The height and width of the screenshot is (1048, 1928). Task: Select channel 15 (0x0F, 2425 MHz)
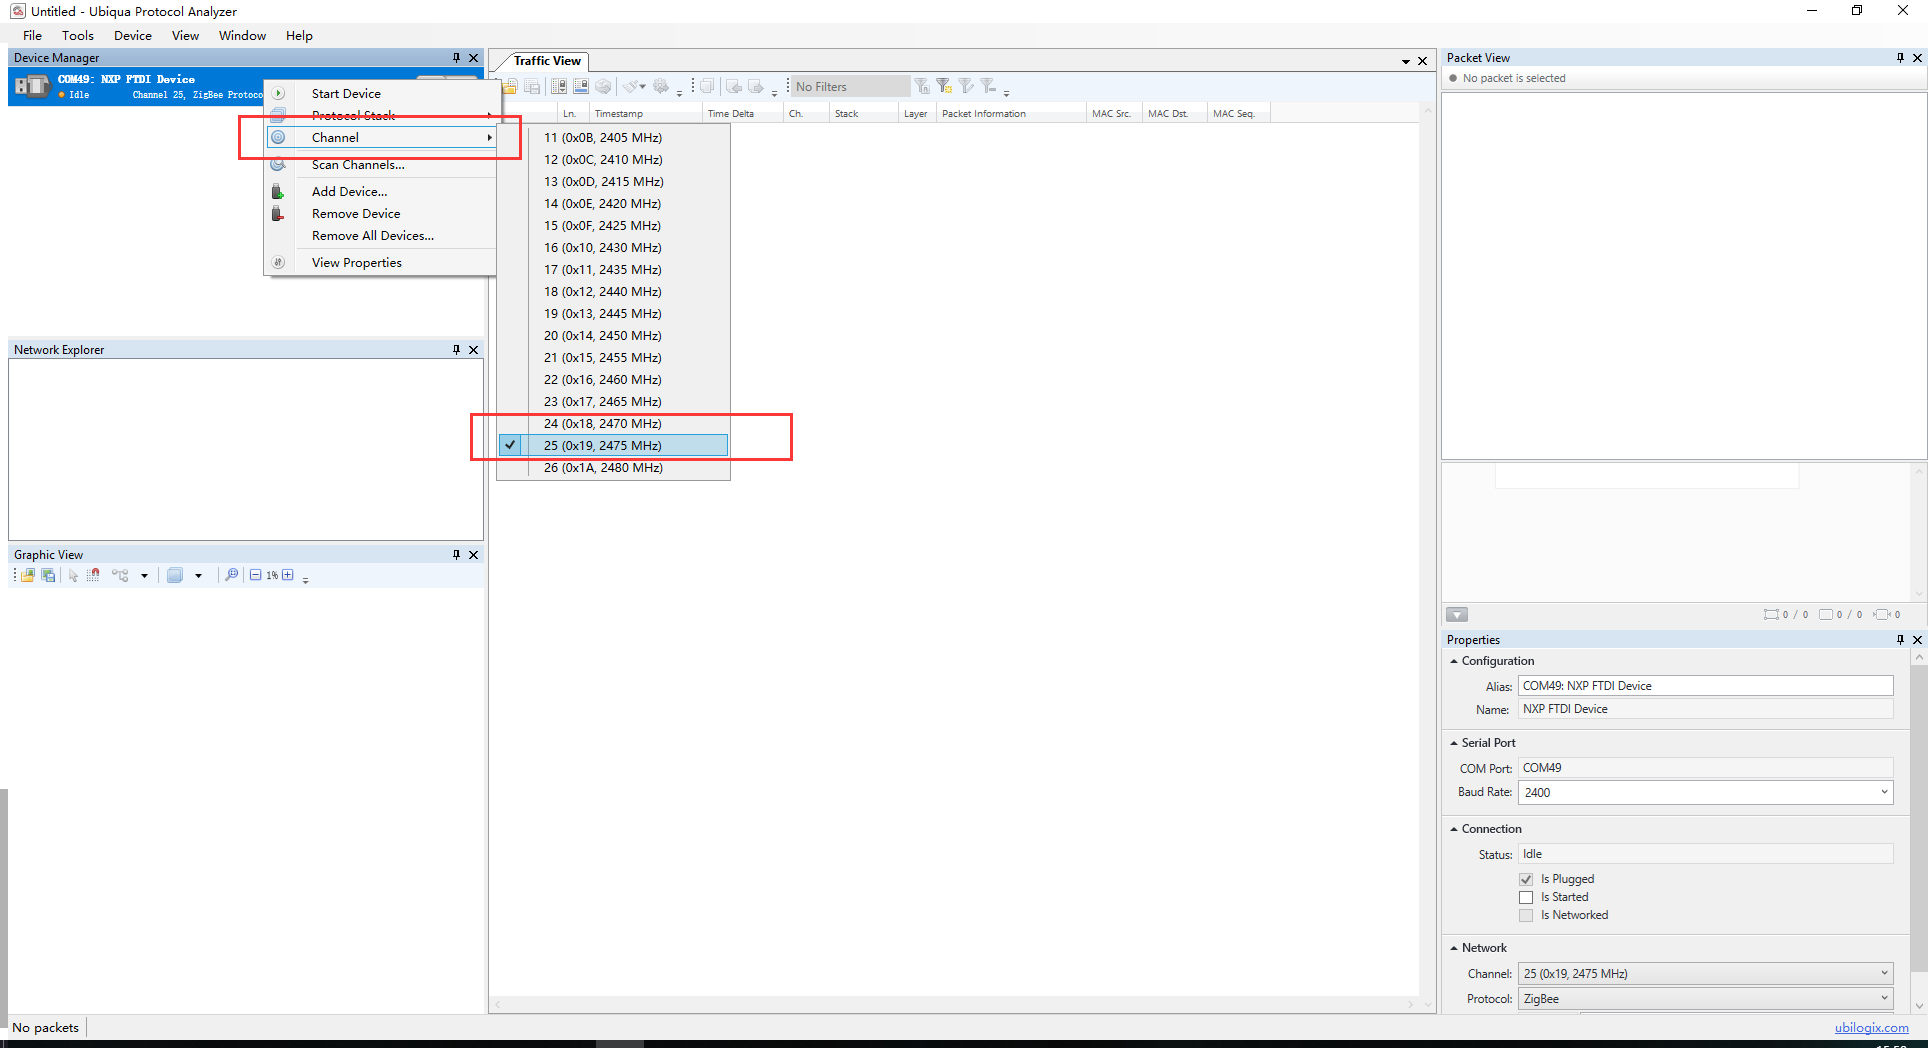[602, 225]
